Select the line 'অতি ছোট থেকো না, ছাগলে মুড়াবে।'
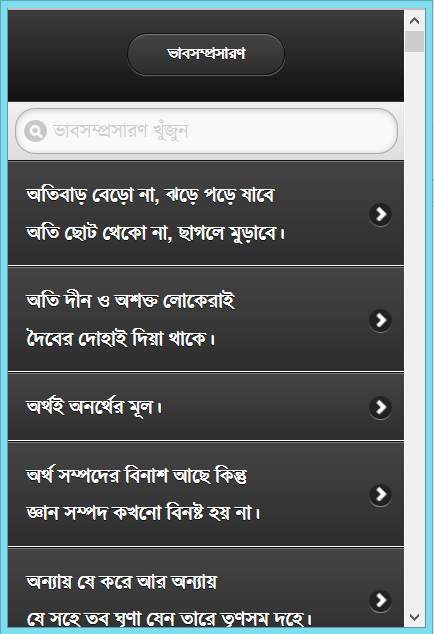Viewport: 434px width, 634px height. pyautogui.click(x=156, y=233)
